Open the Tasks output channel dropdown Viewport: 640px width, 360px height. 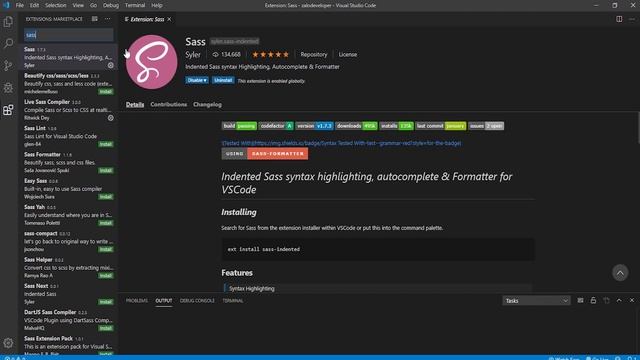(536, 300)
